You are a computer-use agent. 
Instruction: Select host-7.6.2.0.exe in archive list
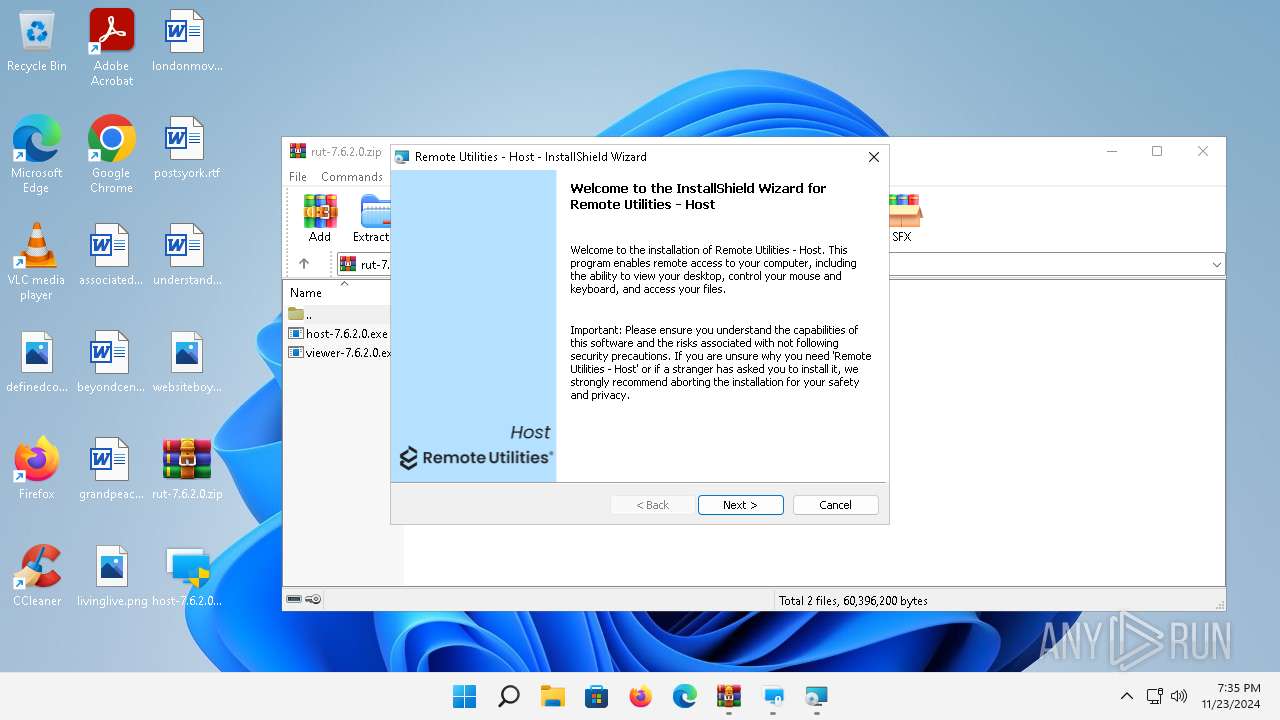click(339, 334)
